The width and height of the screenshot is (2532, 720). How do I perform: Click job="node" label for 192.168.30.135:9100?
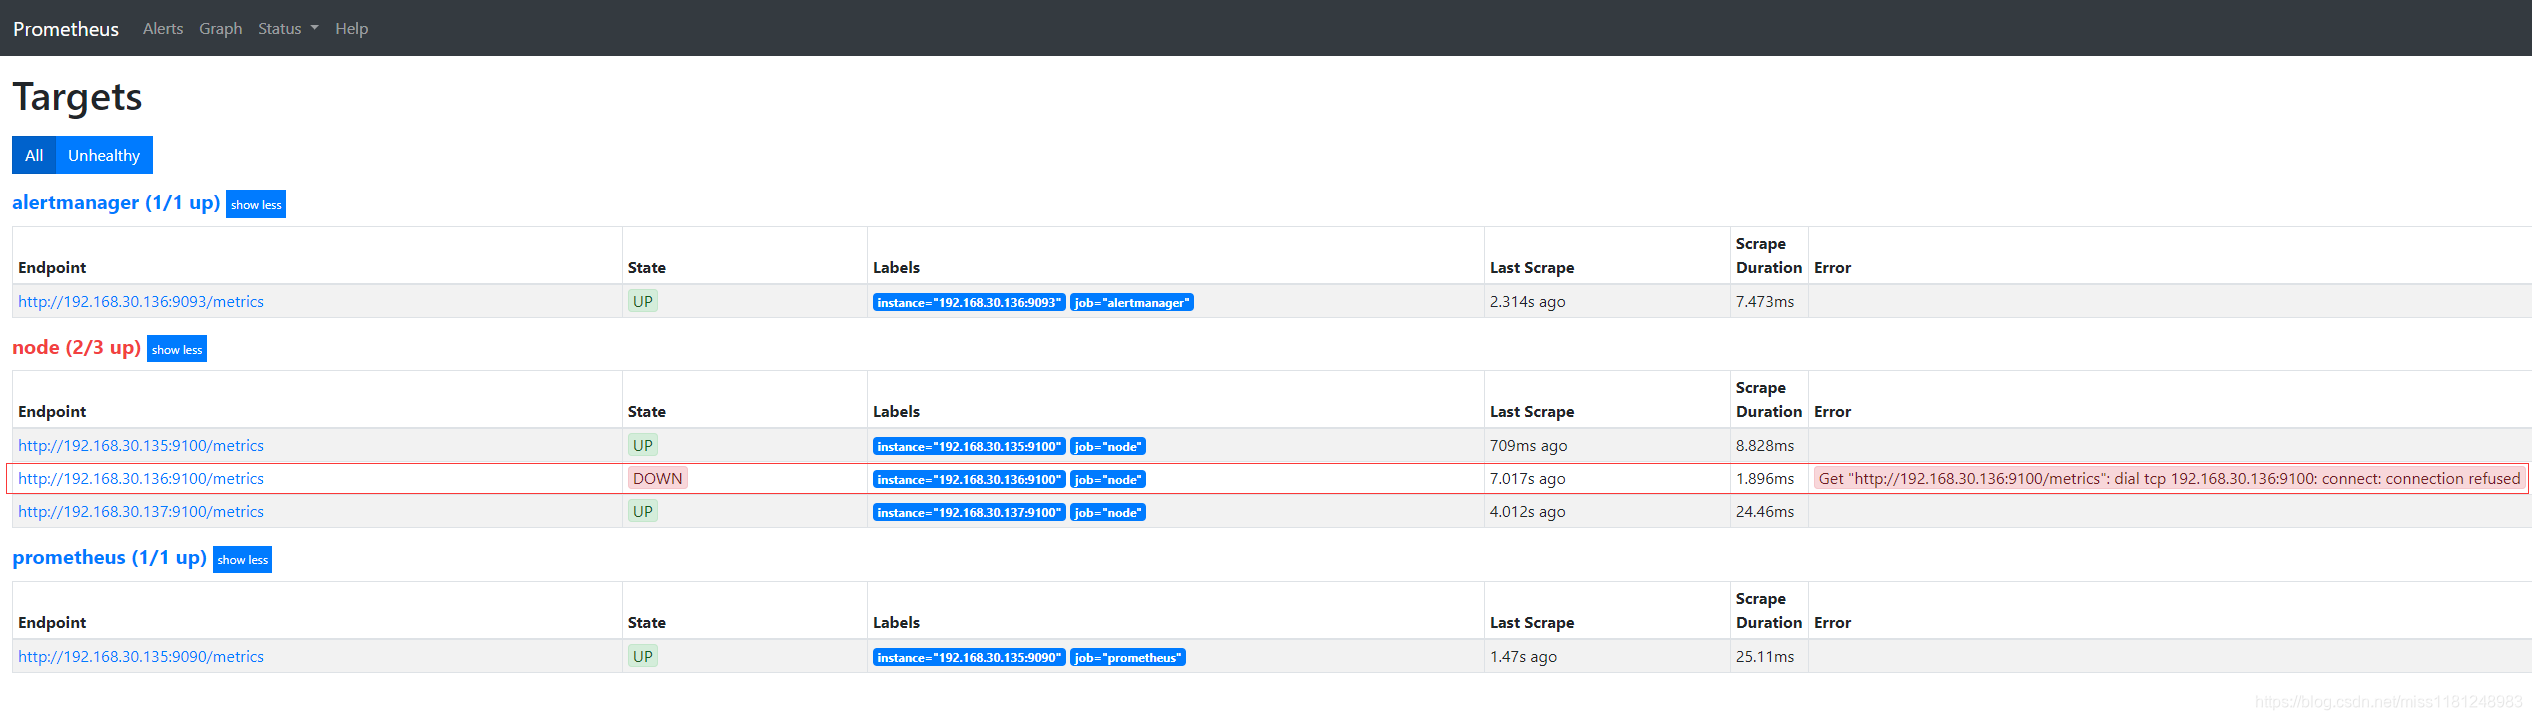(x=1108, y=447)
